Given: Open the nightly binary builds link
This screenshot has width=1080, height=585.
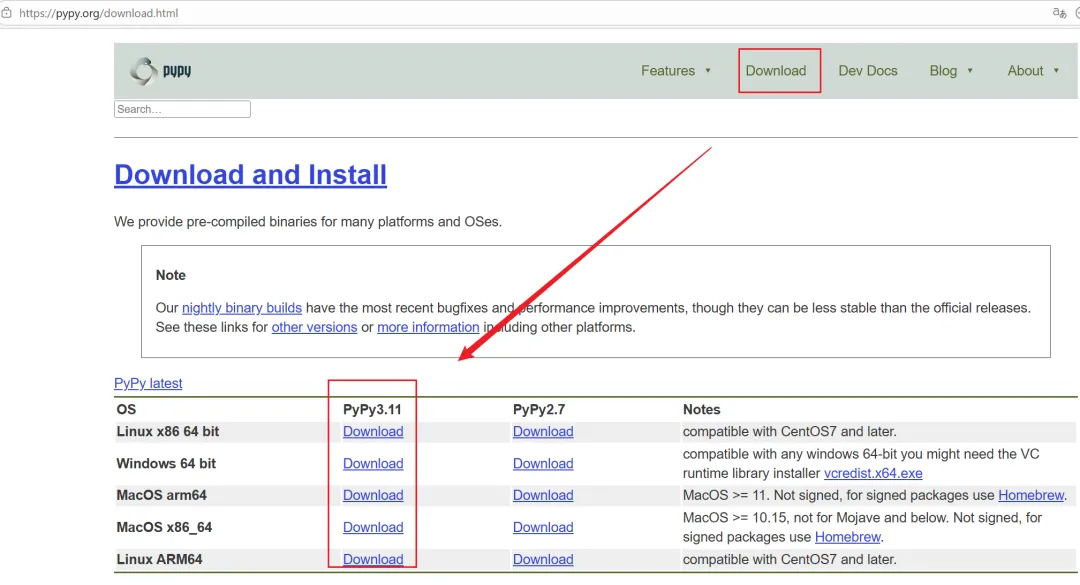Looking at the screenshot, I should pos(242,308).
